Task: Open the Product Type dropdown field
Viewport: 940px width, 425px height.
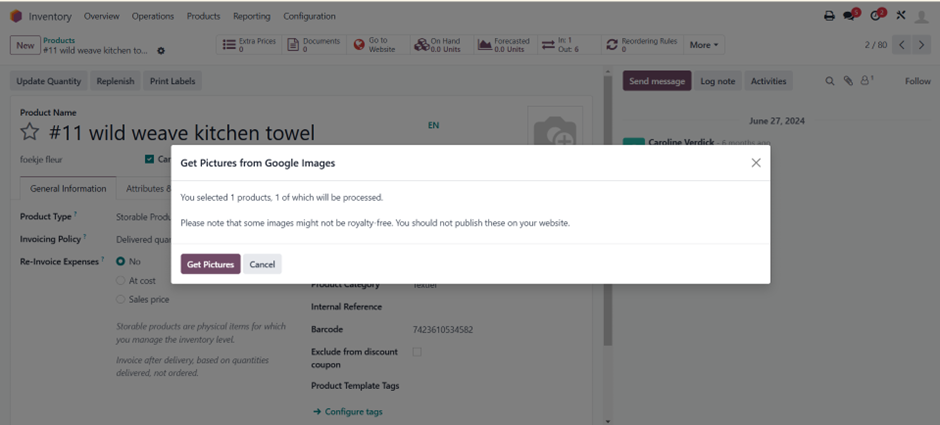Action: [144, 217]
